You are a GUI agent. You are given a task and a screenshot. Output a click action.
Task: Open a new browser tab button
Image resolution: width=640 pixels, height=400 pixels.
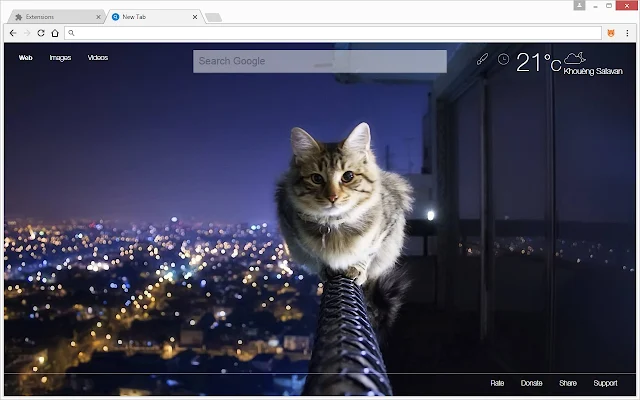tap(213, 18)
